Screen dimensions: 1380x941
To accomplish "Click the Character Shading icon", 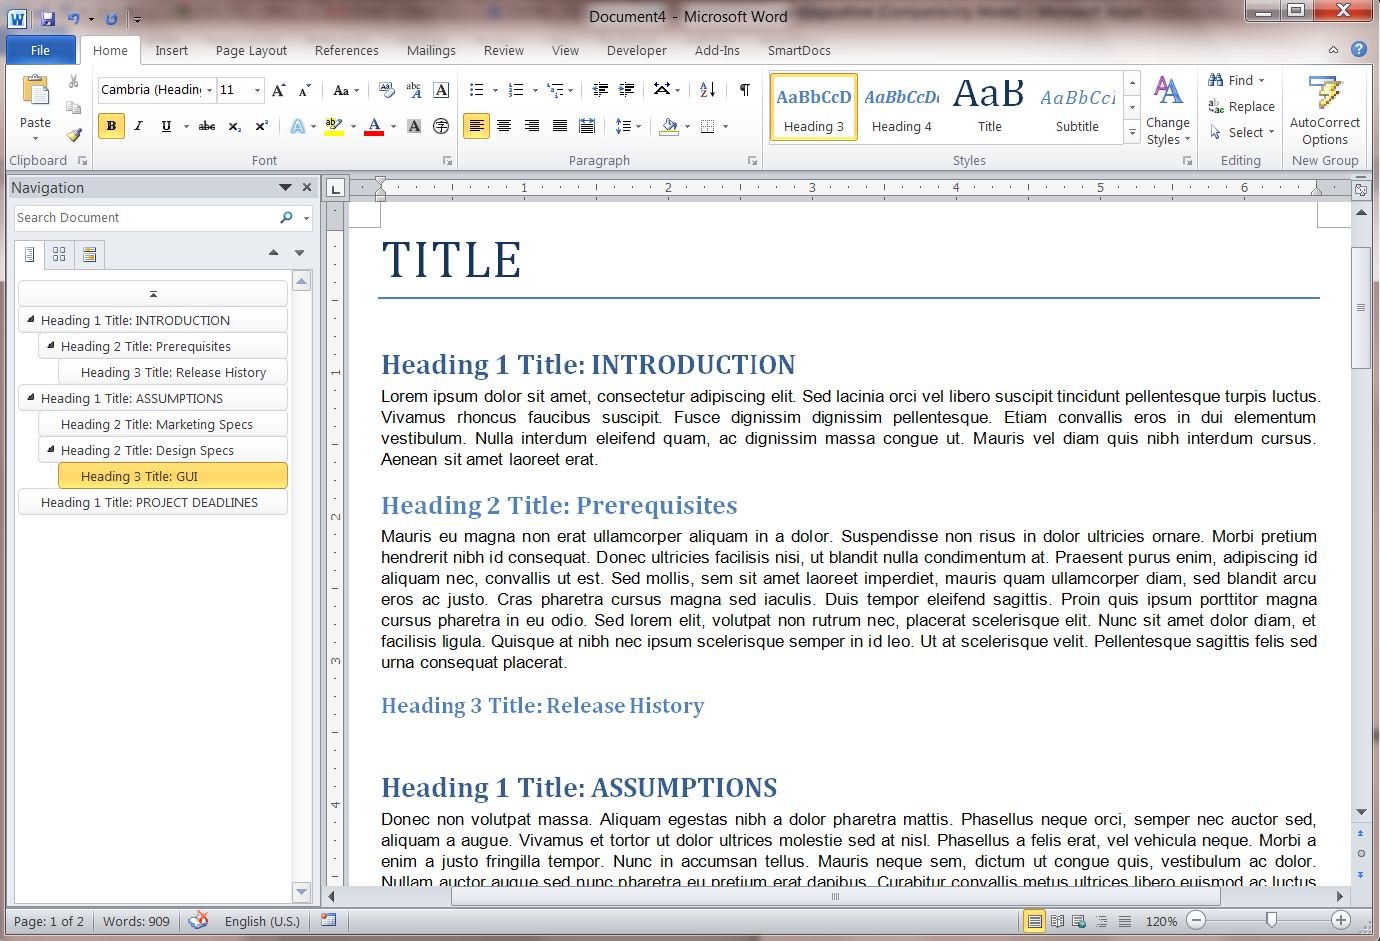I will pyautogui.click(x=414, y=126).
